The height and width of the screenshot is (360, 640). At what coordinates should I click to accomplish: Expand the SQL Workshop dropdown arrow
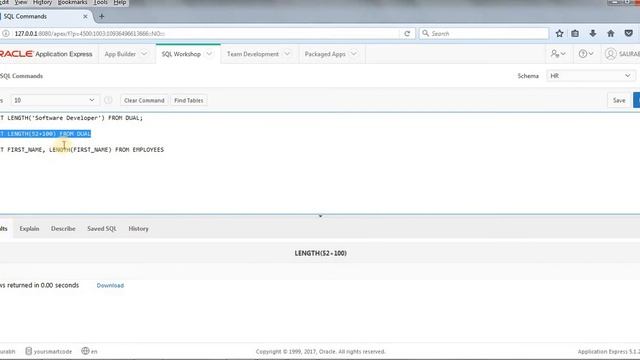click(209, 54)
